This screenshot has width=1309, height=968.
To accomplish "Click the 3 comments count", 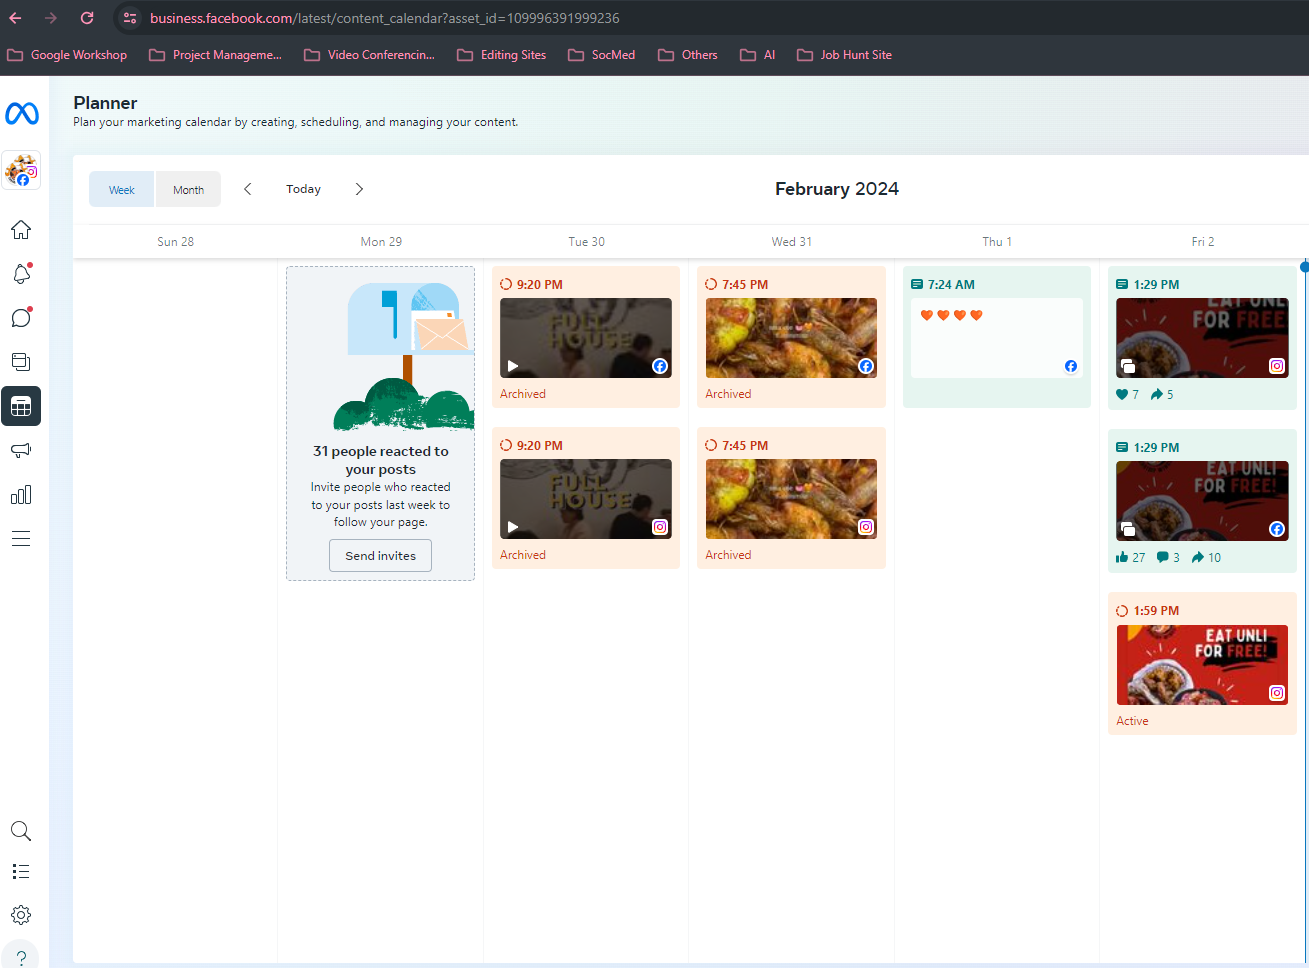I will pyautogui.click(x=1168, y=558).
